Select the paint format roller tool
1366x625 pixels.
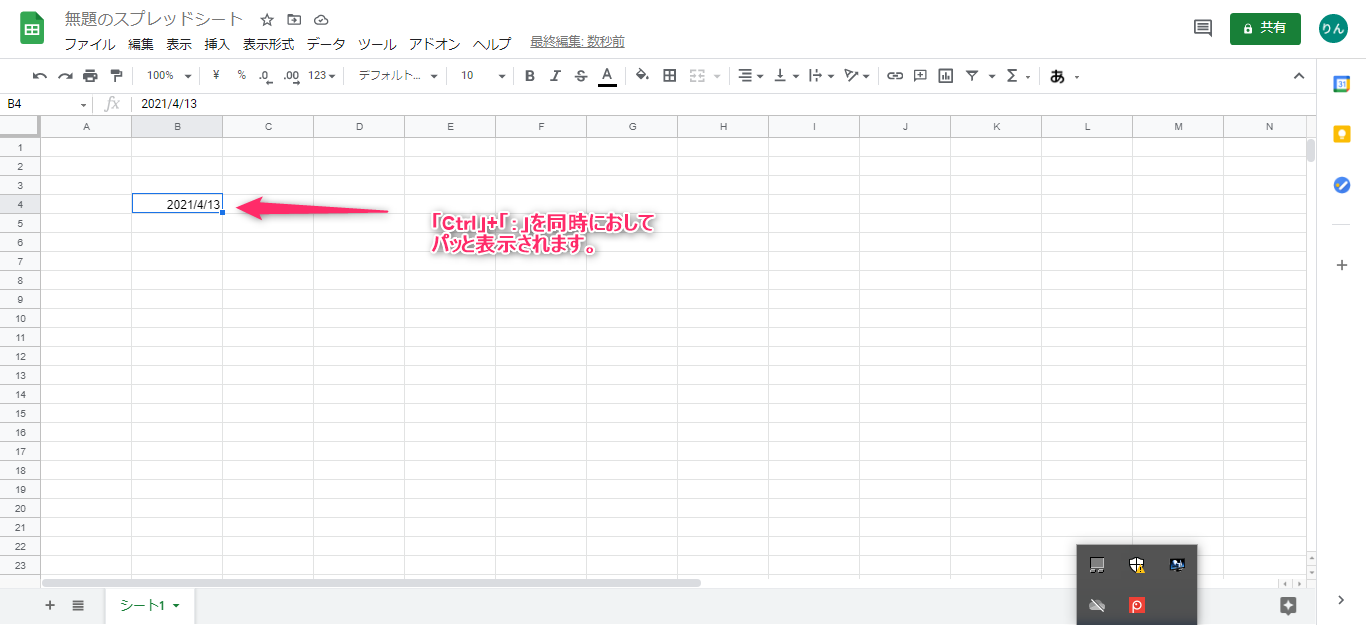pos(116,76)
